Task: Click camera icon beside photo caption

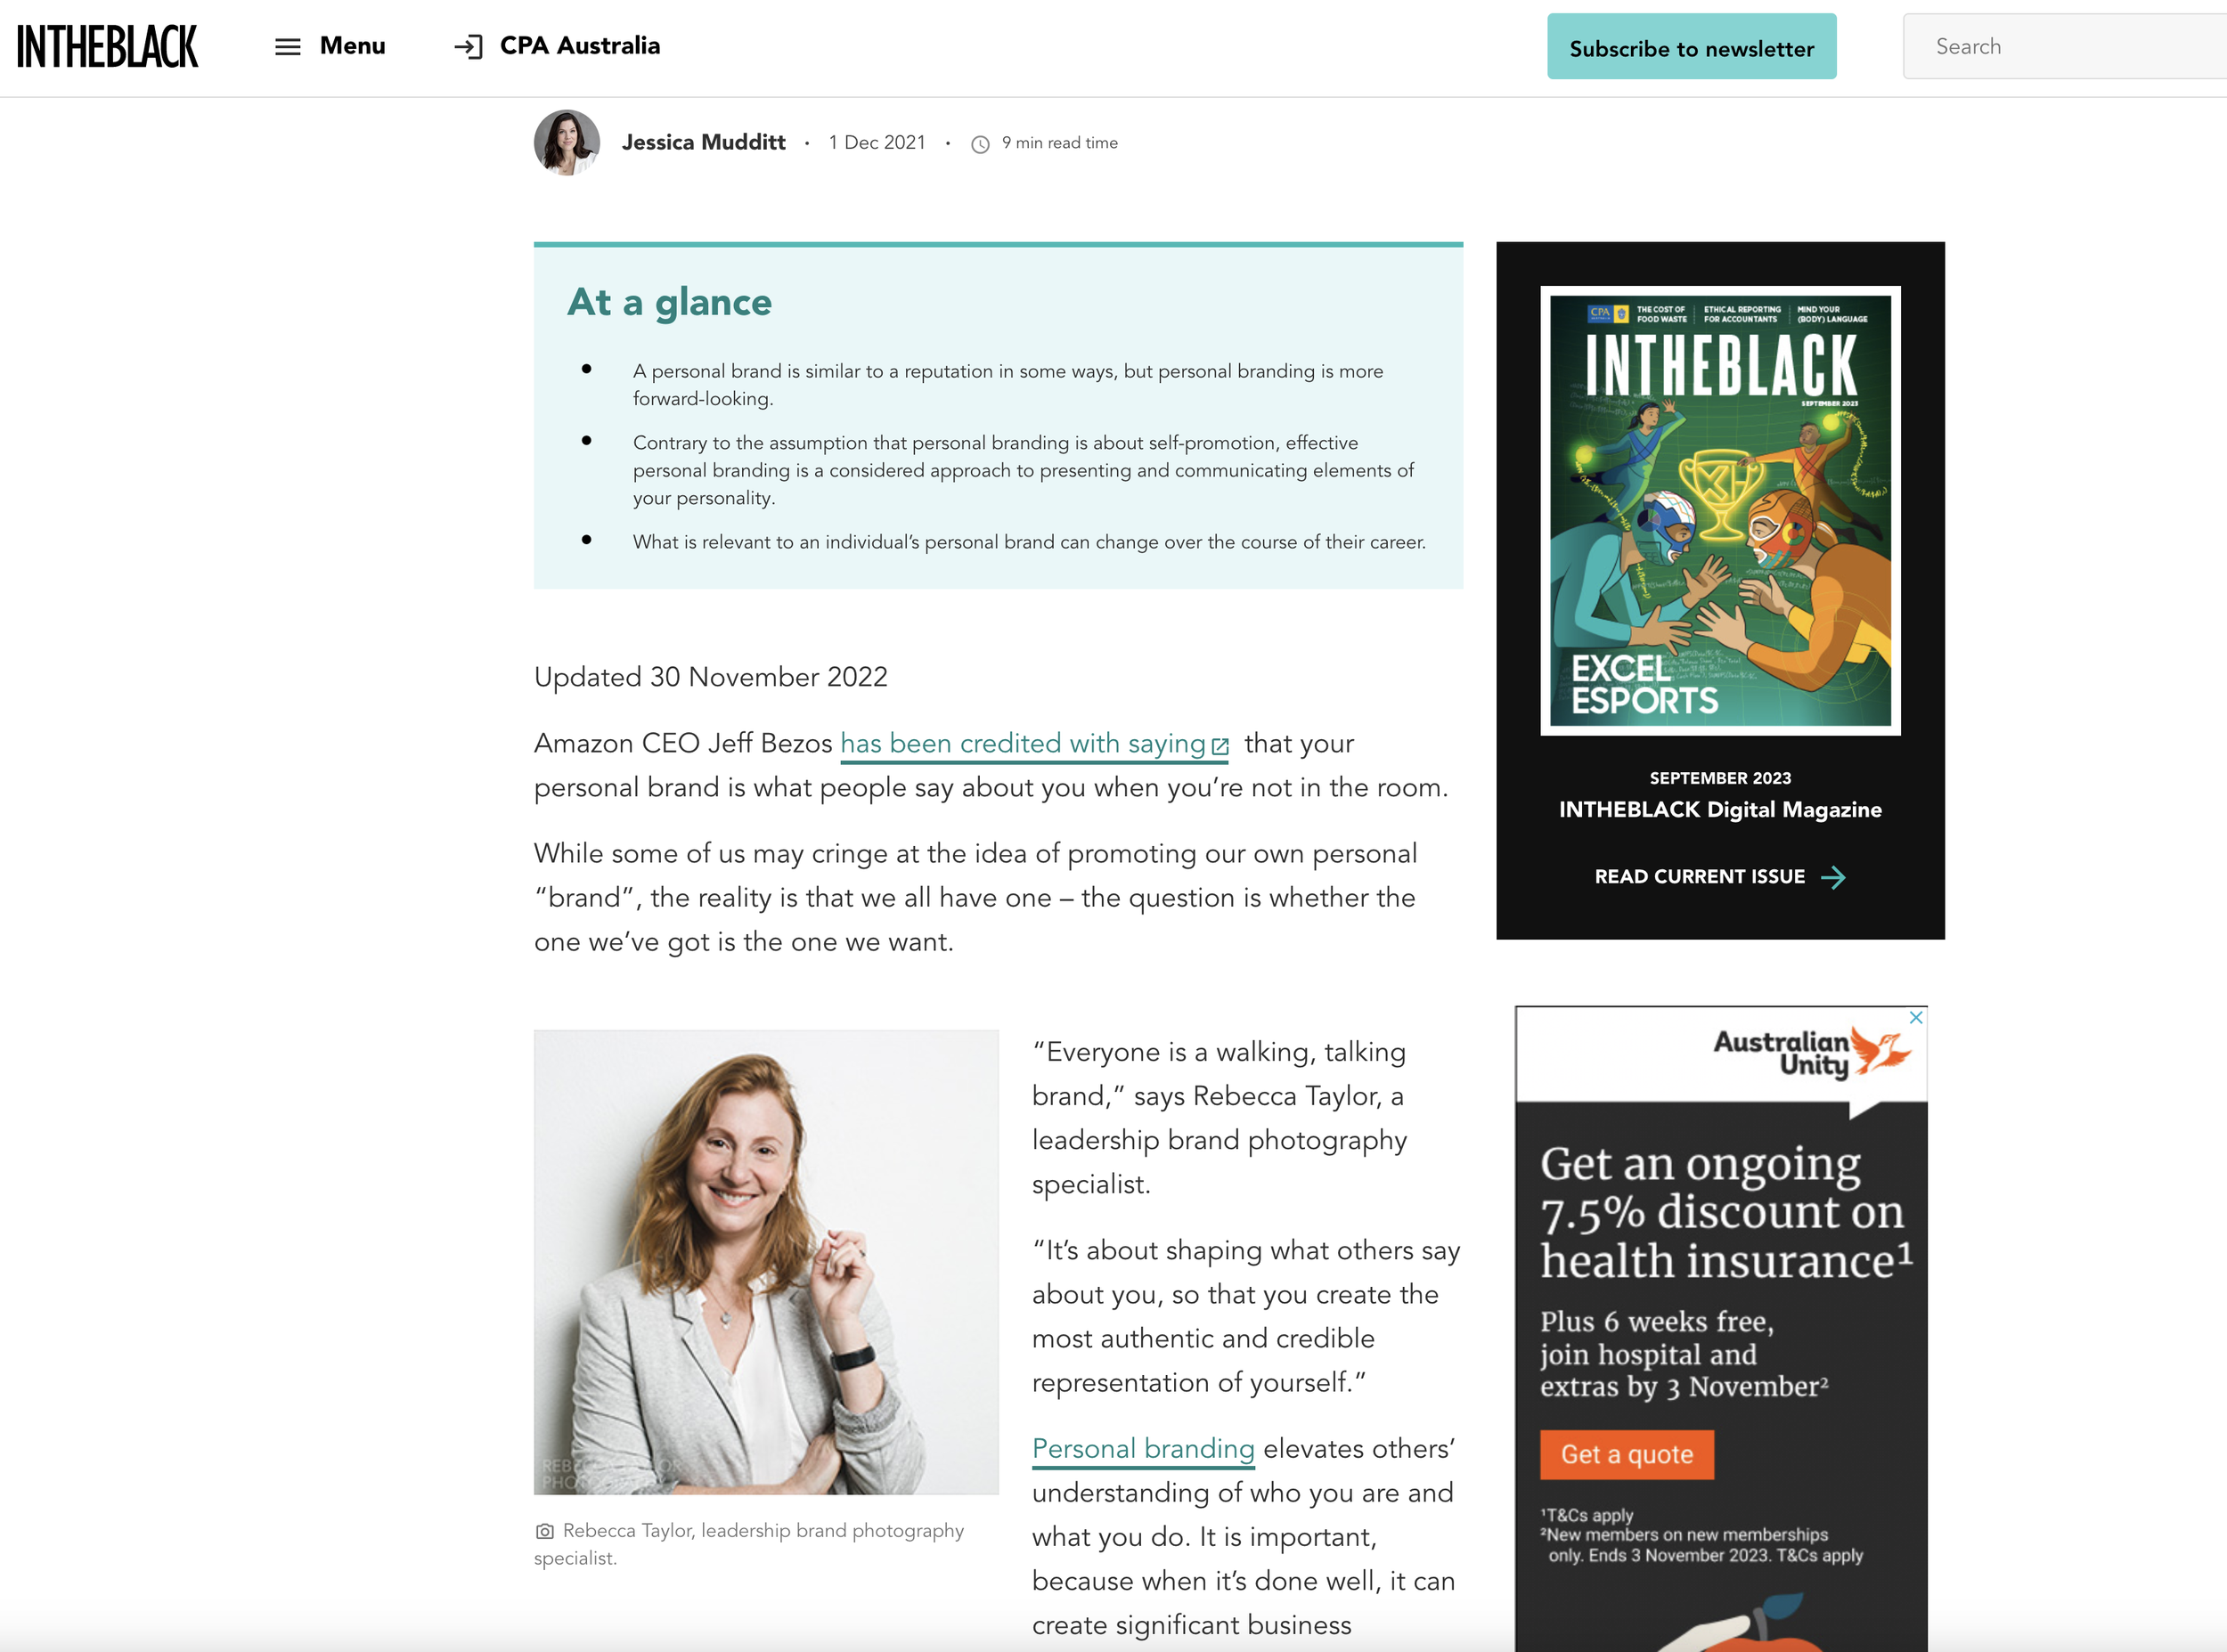Action: [x=545, y=1531]
